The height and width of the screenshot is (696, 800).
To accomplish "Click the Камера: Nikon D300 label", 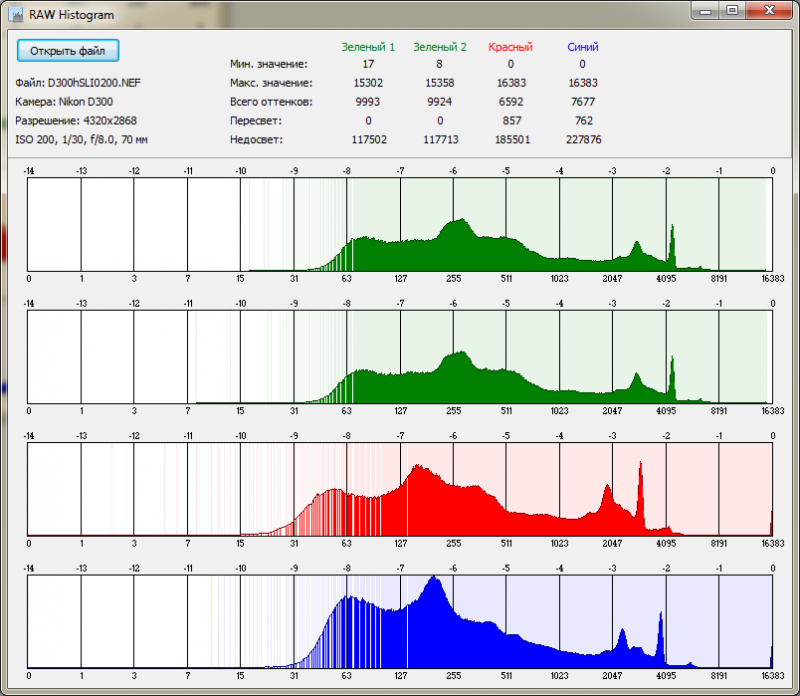I will 64,102.
